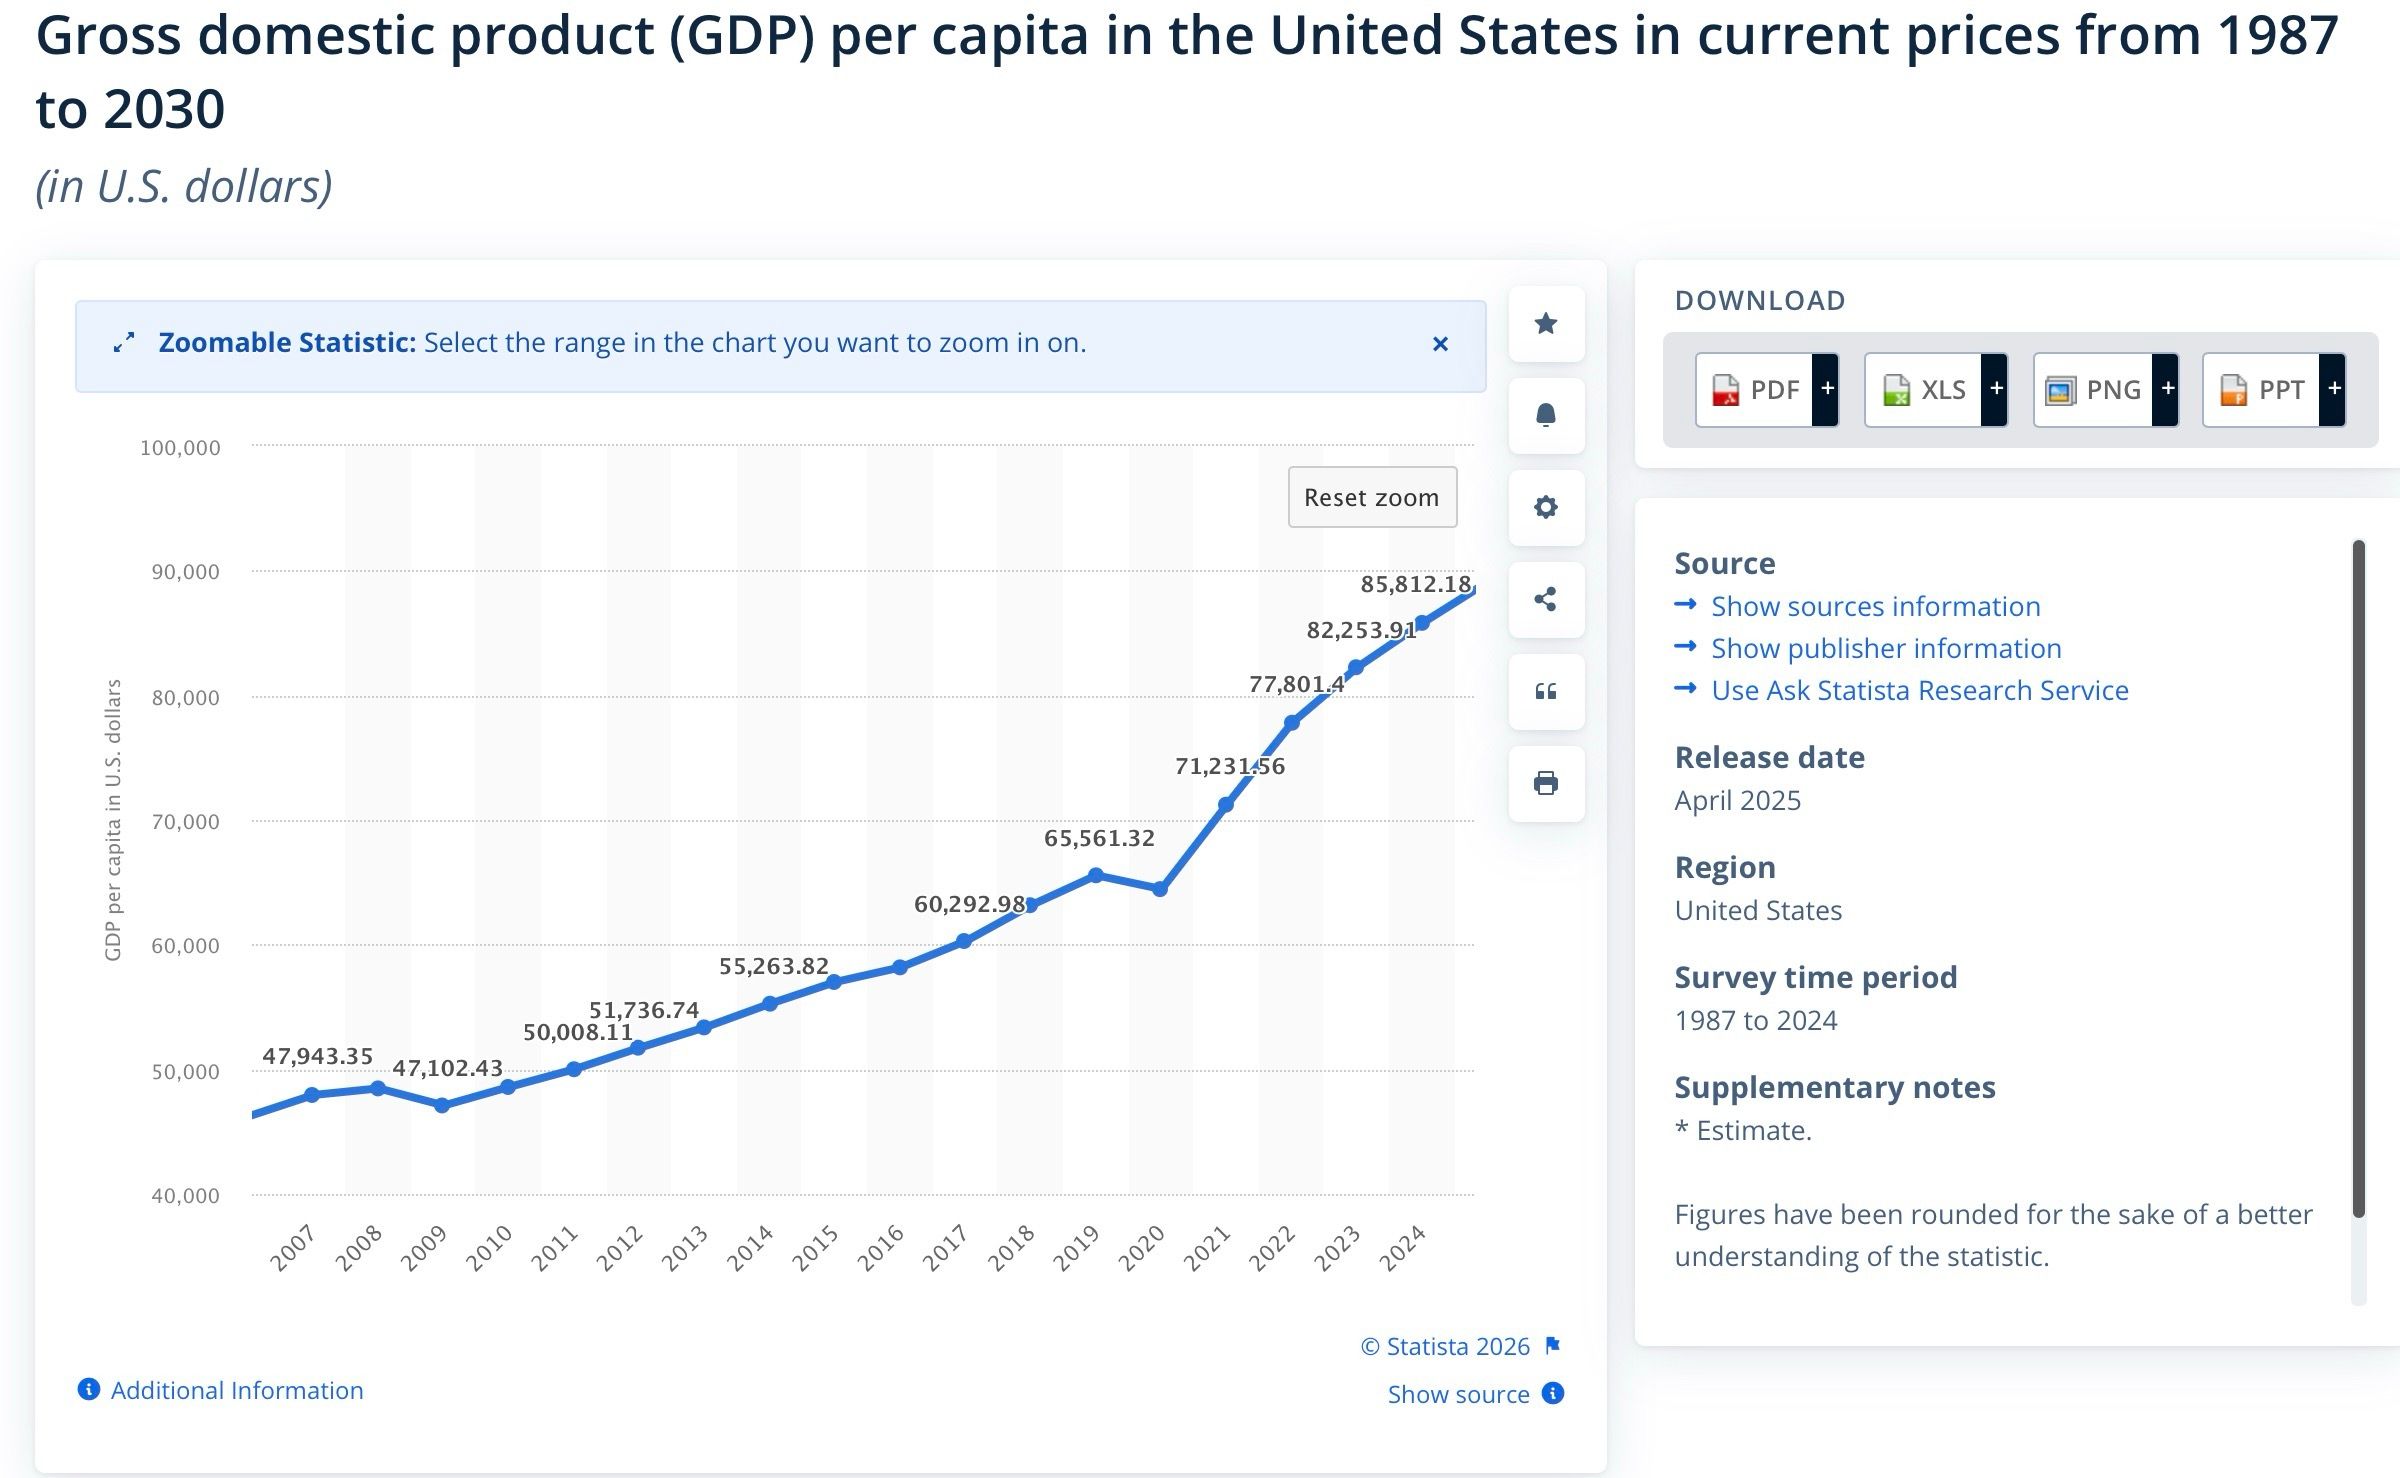Open Show sources information link
The image size is (2400, 1478).
click(1875, 606)
